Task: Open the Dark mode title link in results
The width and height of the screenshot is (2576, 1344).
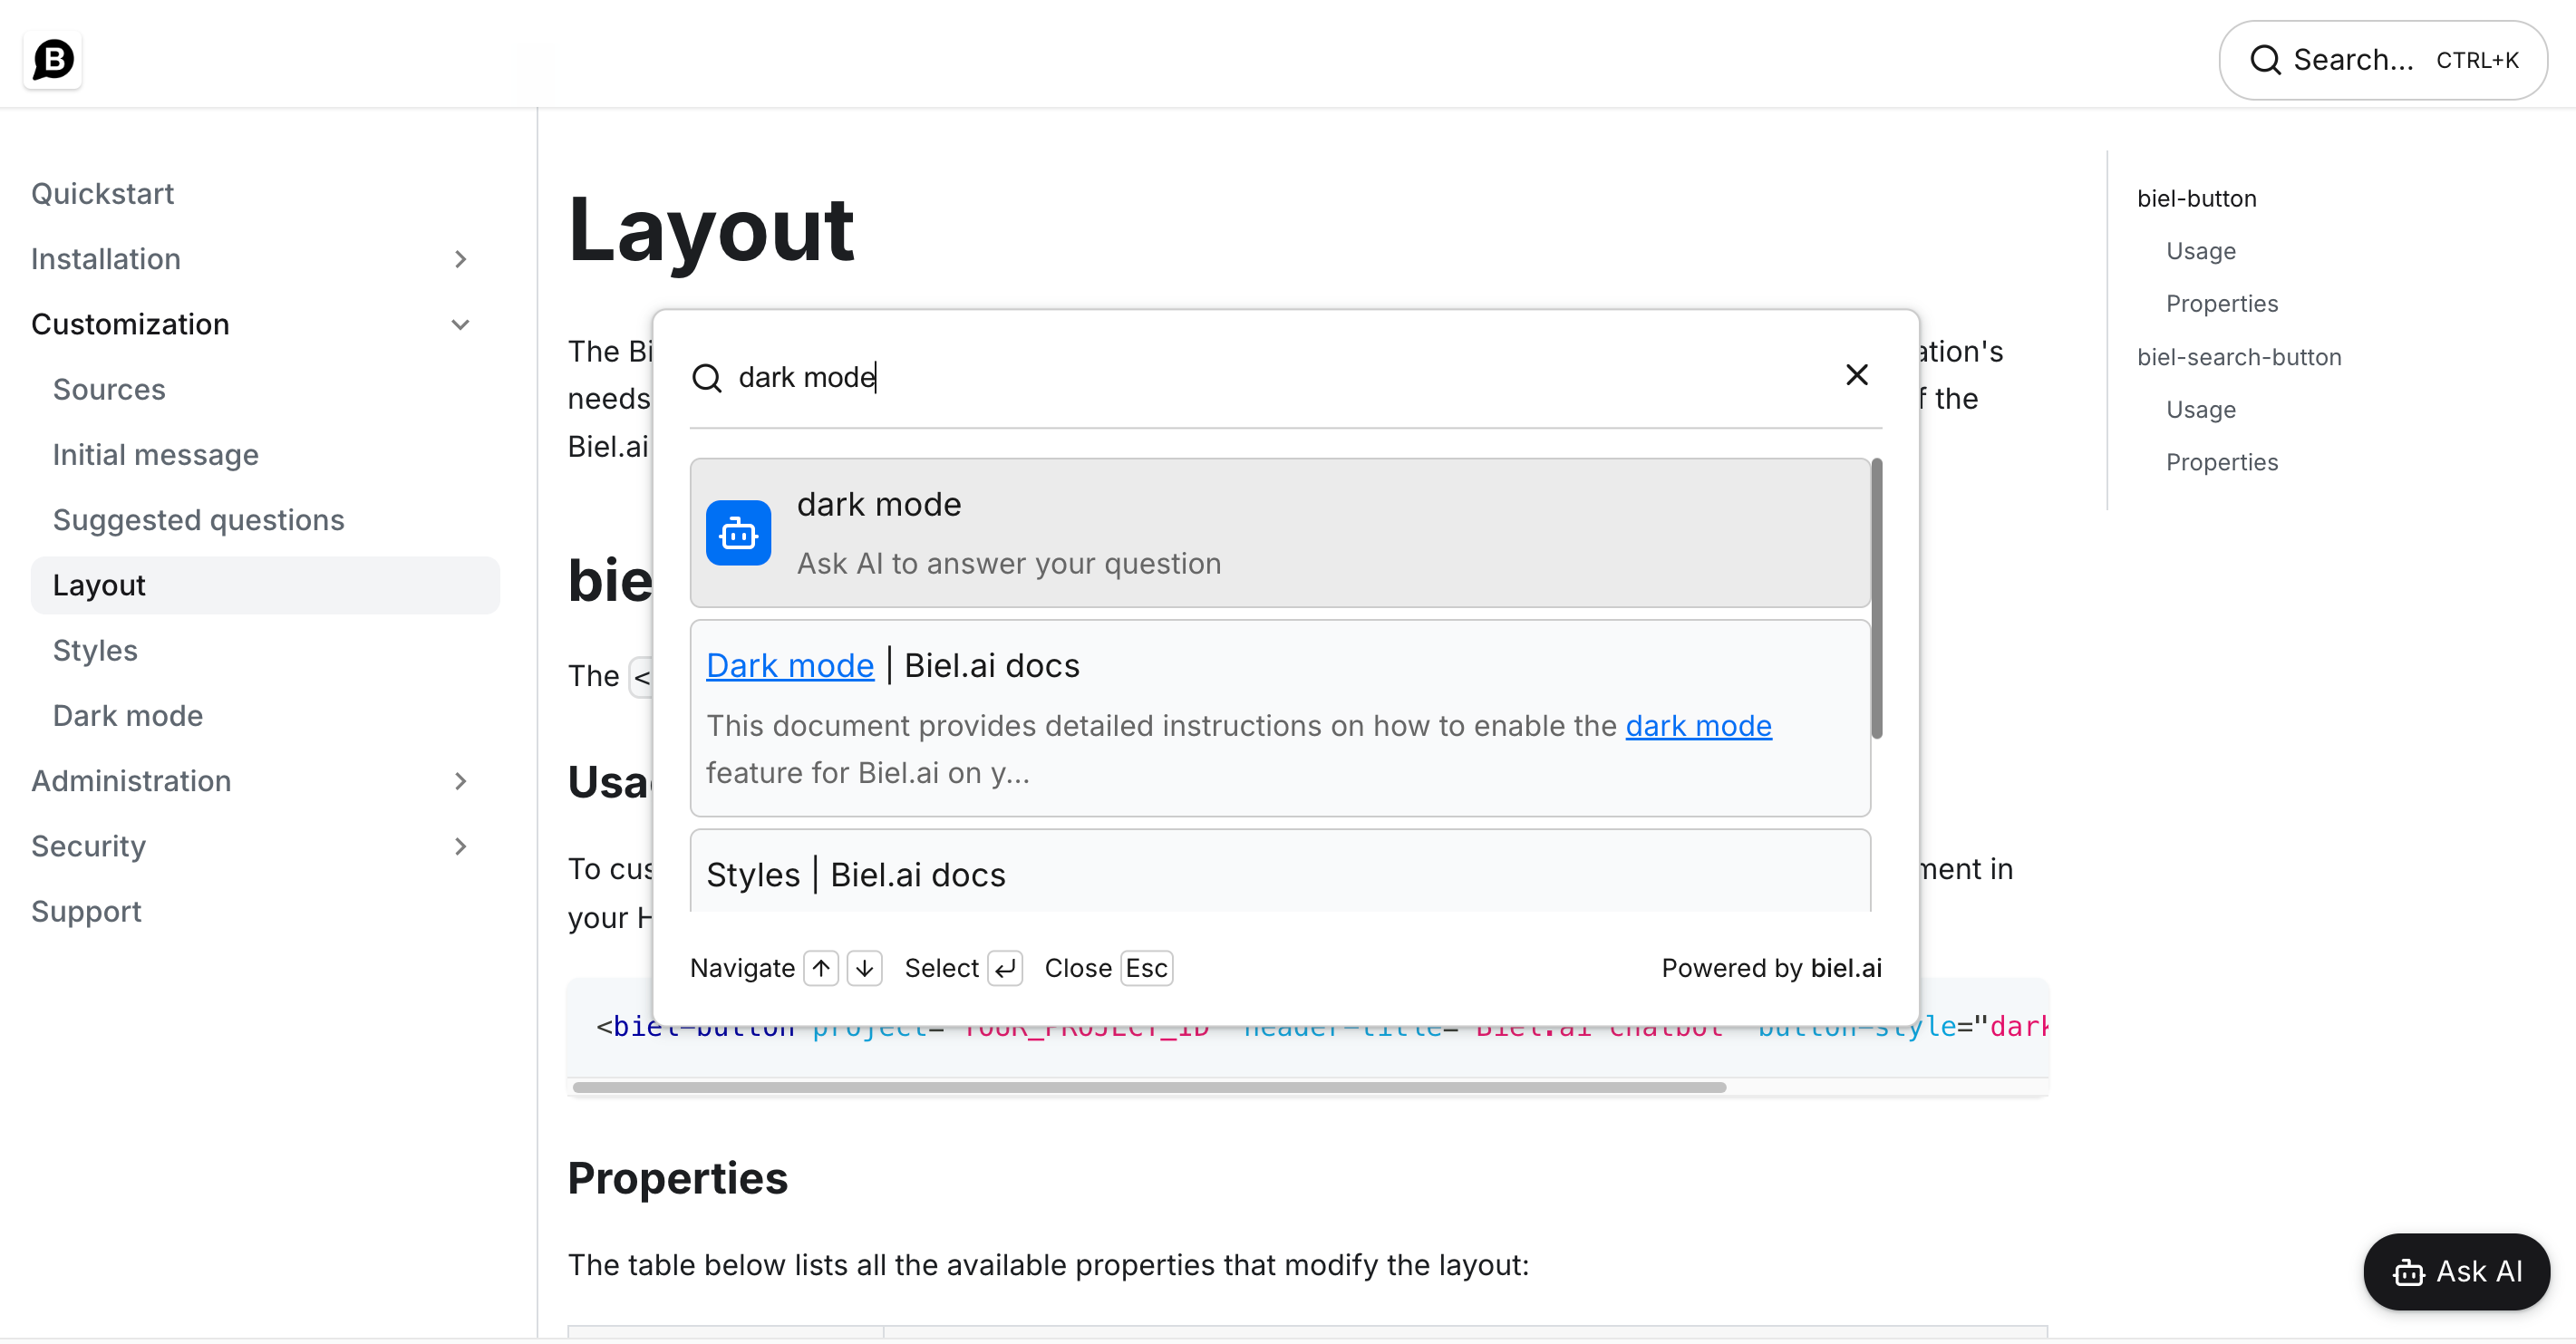Action: pyautogui.click(x=789, y=666)
